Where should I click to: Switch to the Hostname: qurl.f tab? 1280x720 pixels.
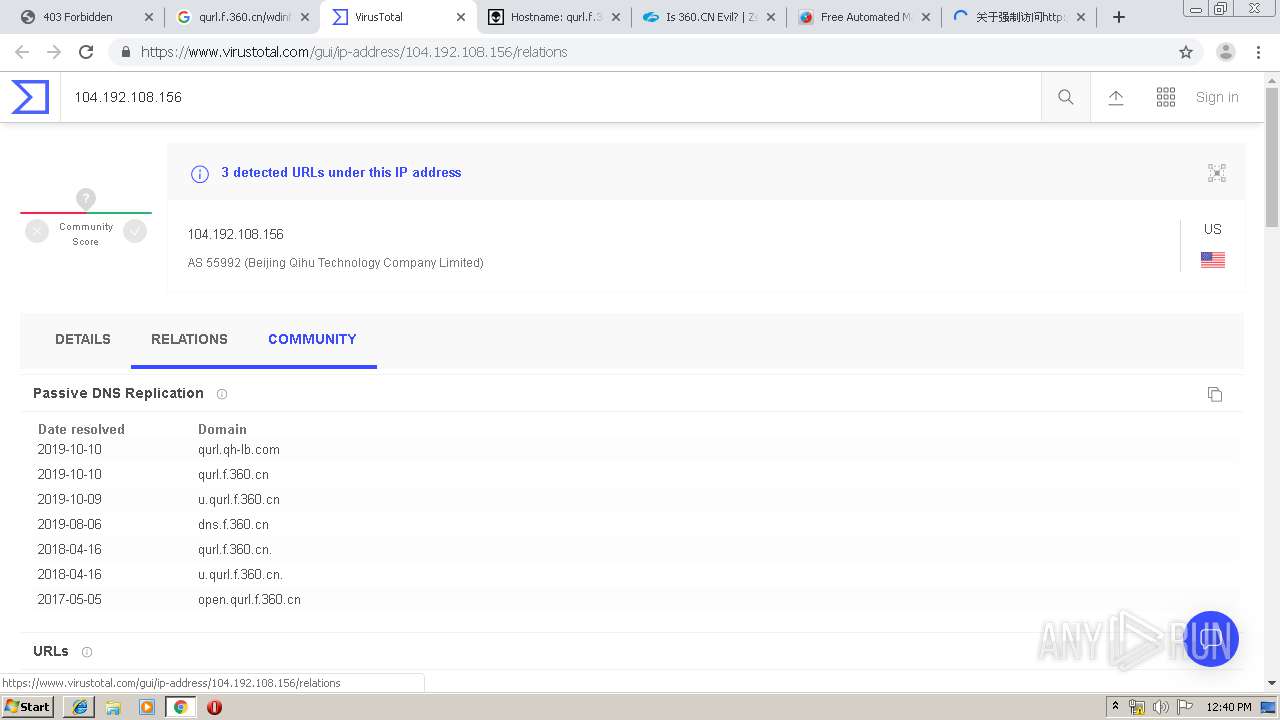553,17
